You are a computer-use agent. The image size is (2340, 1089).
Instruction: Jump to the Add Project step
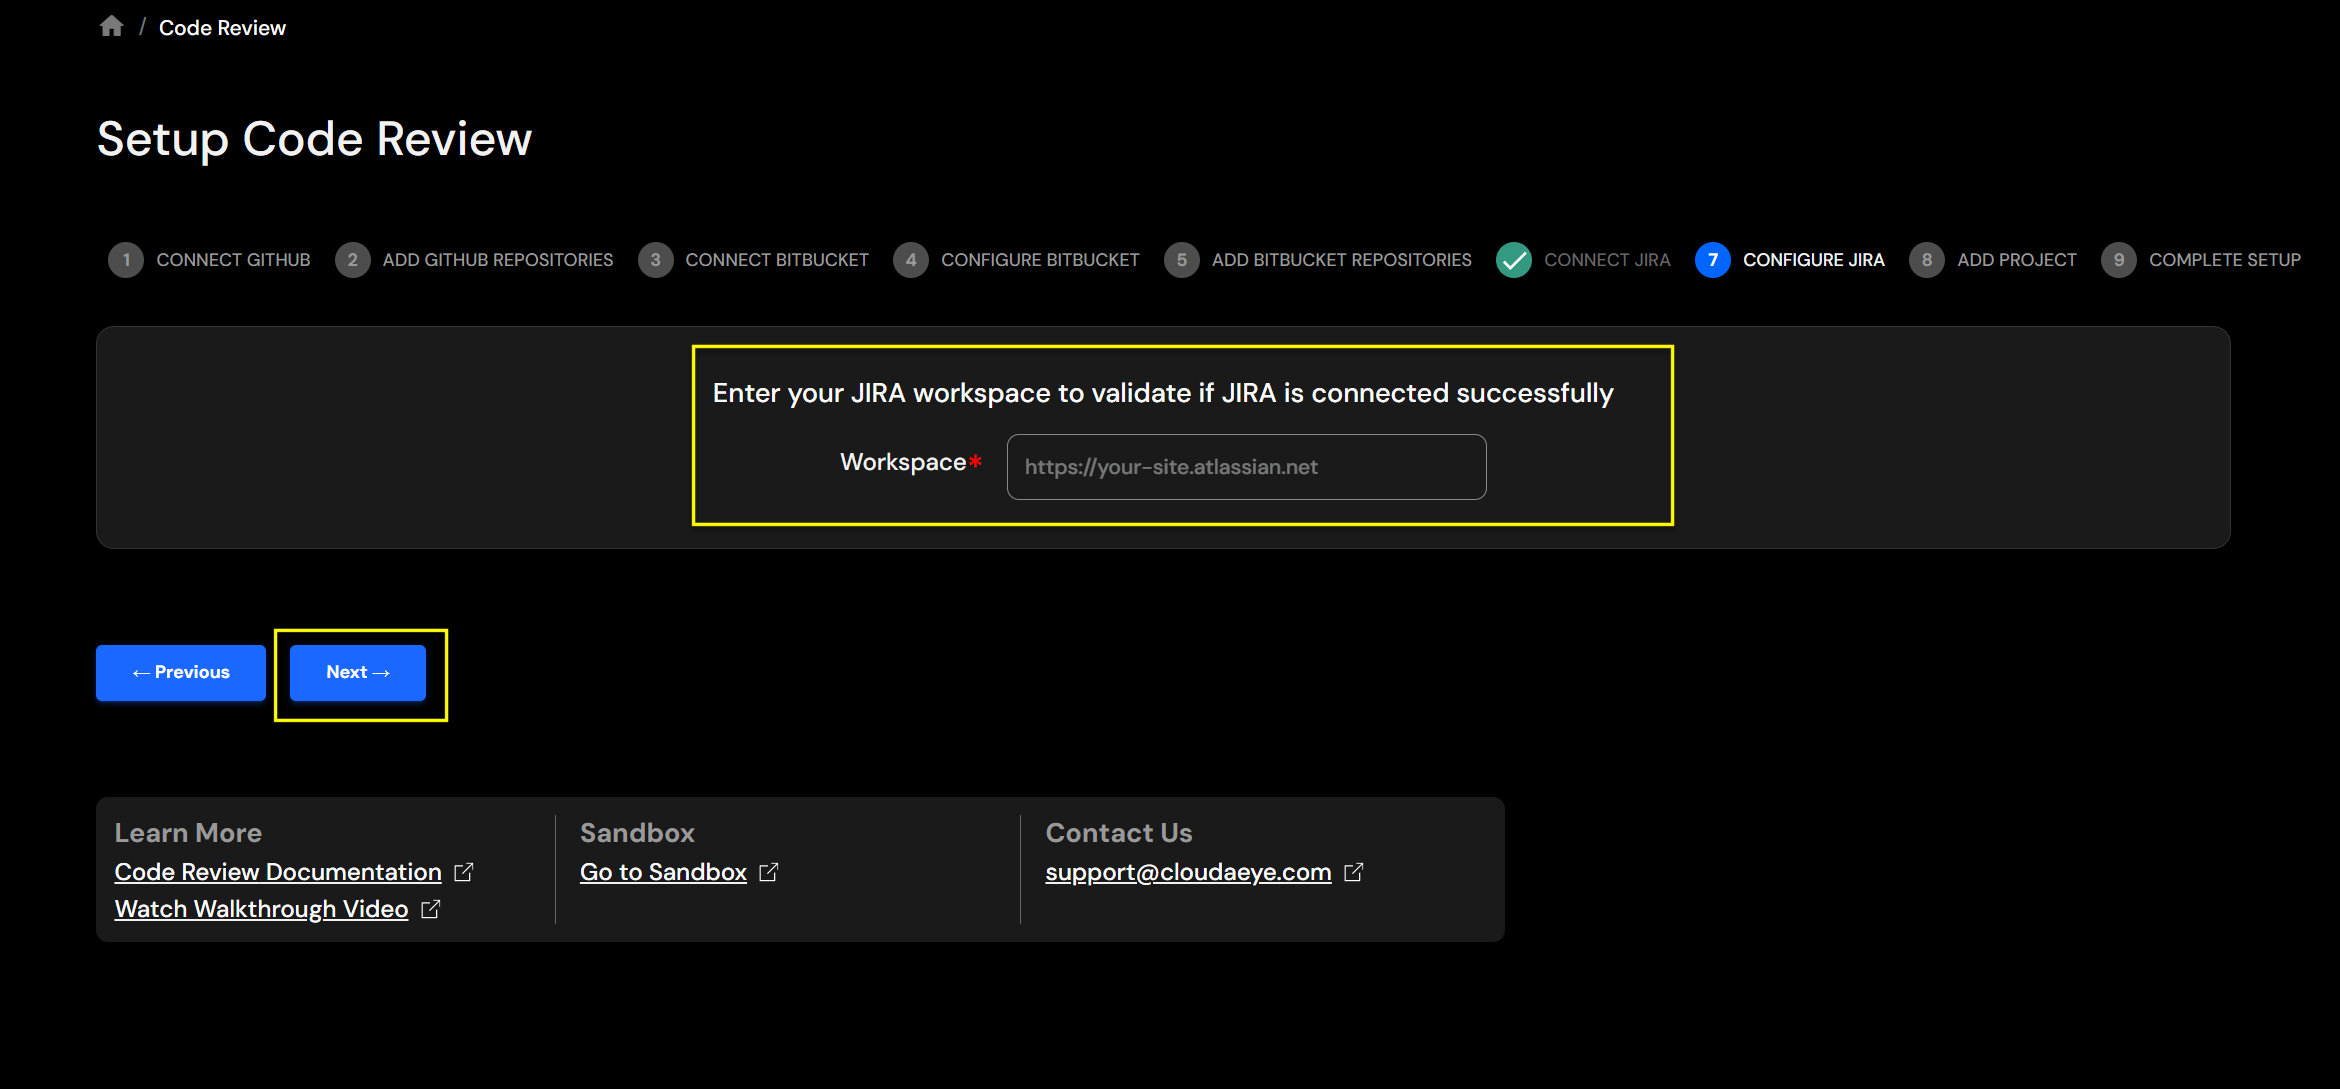(2016, 260)
